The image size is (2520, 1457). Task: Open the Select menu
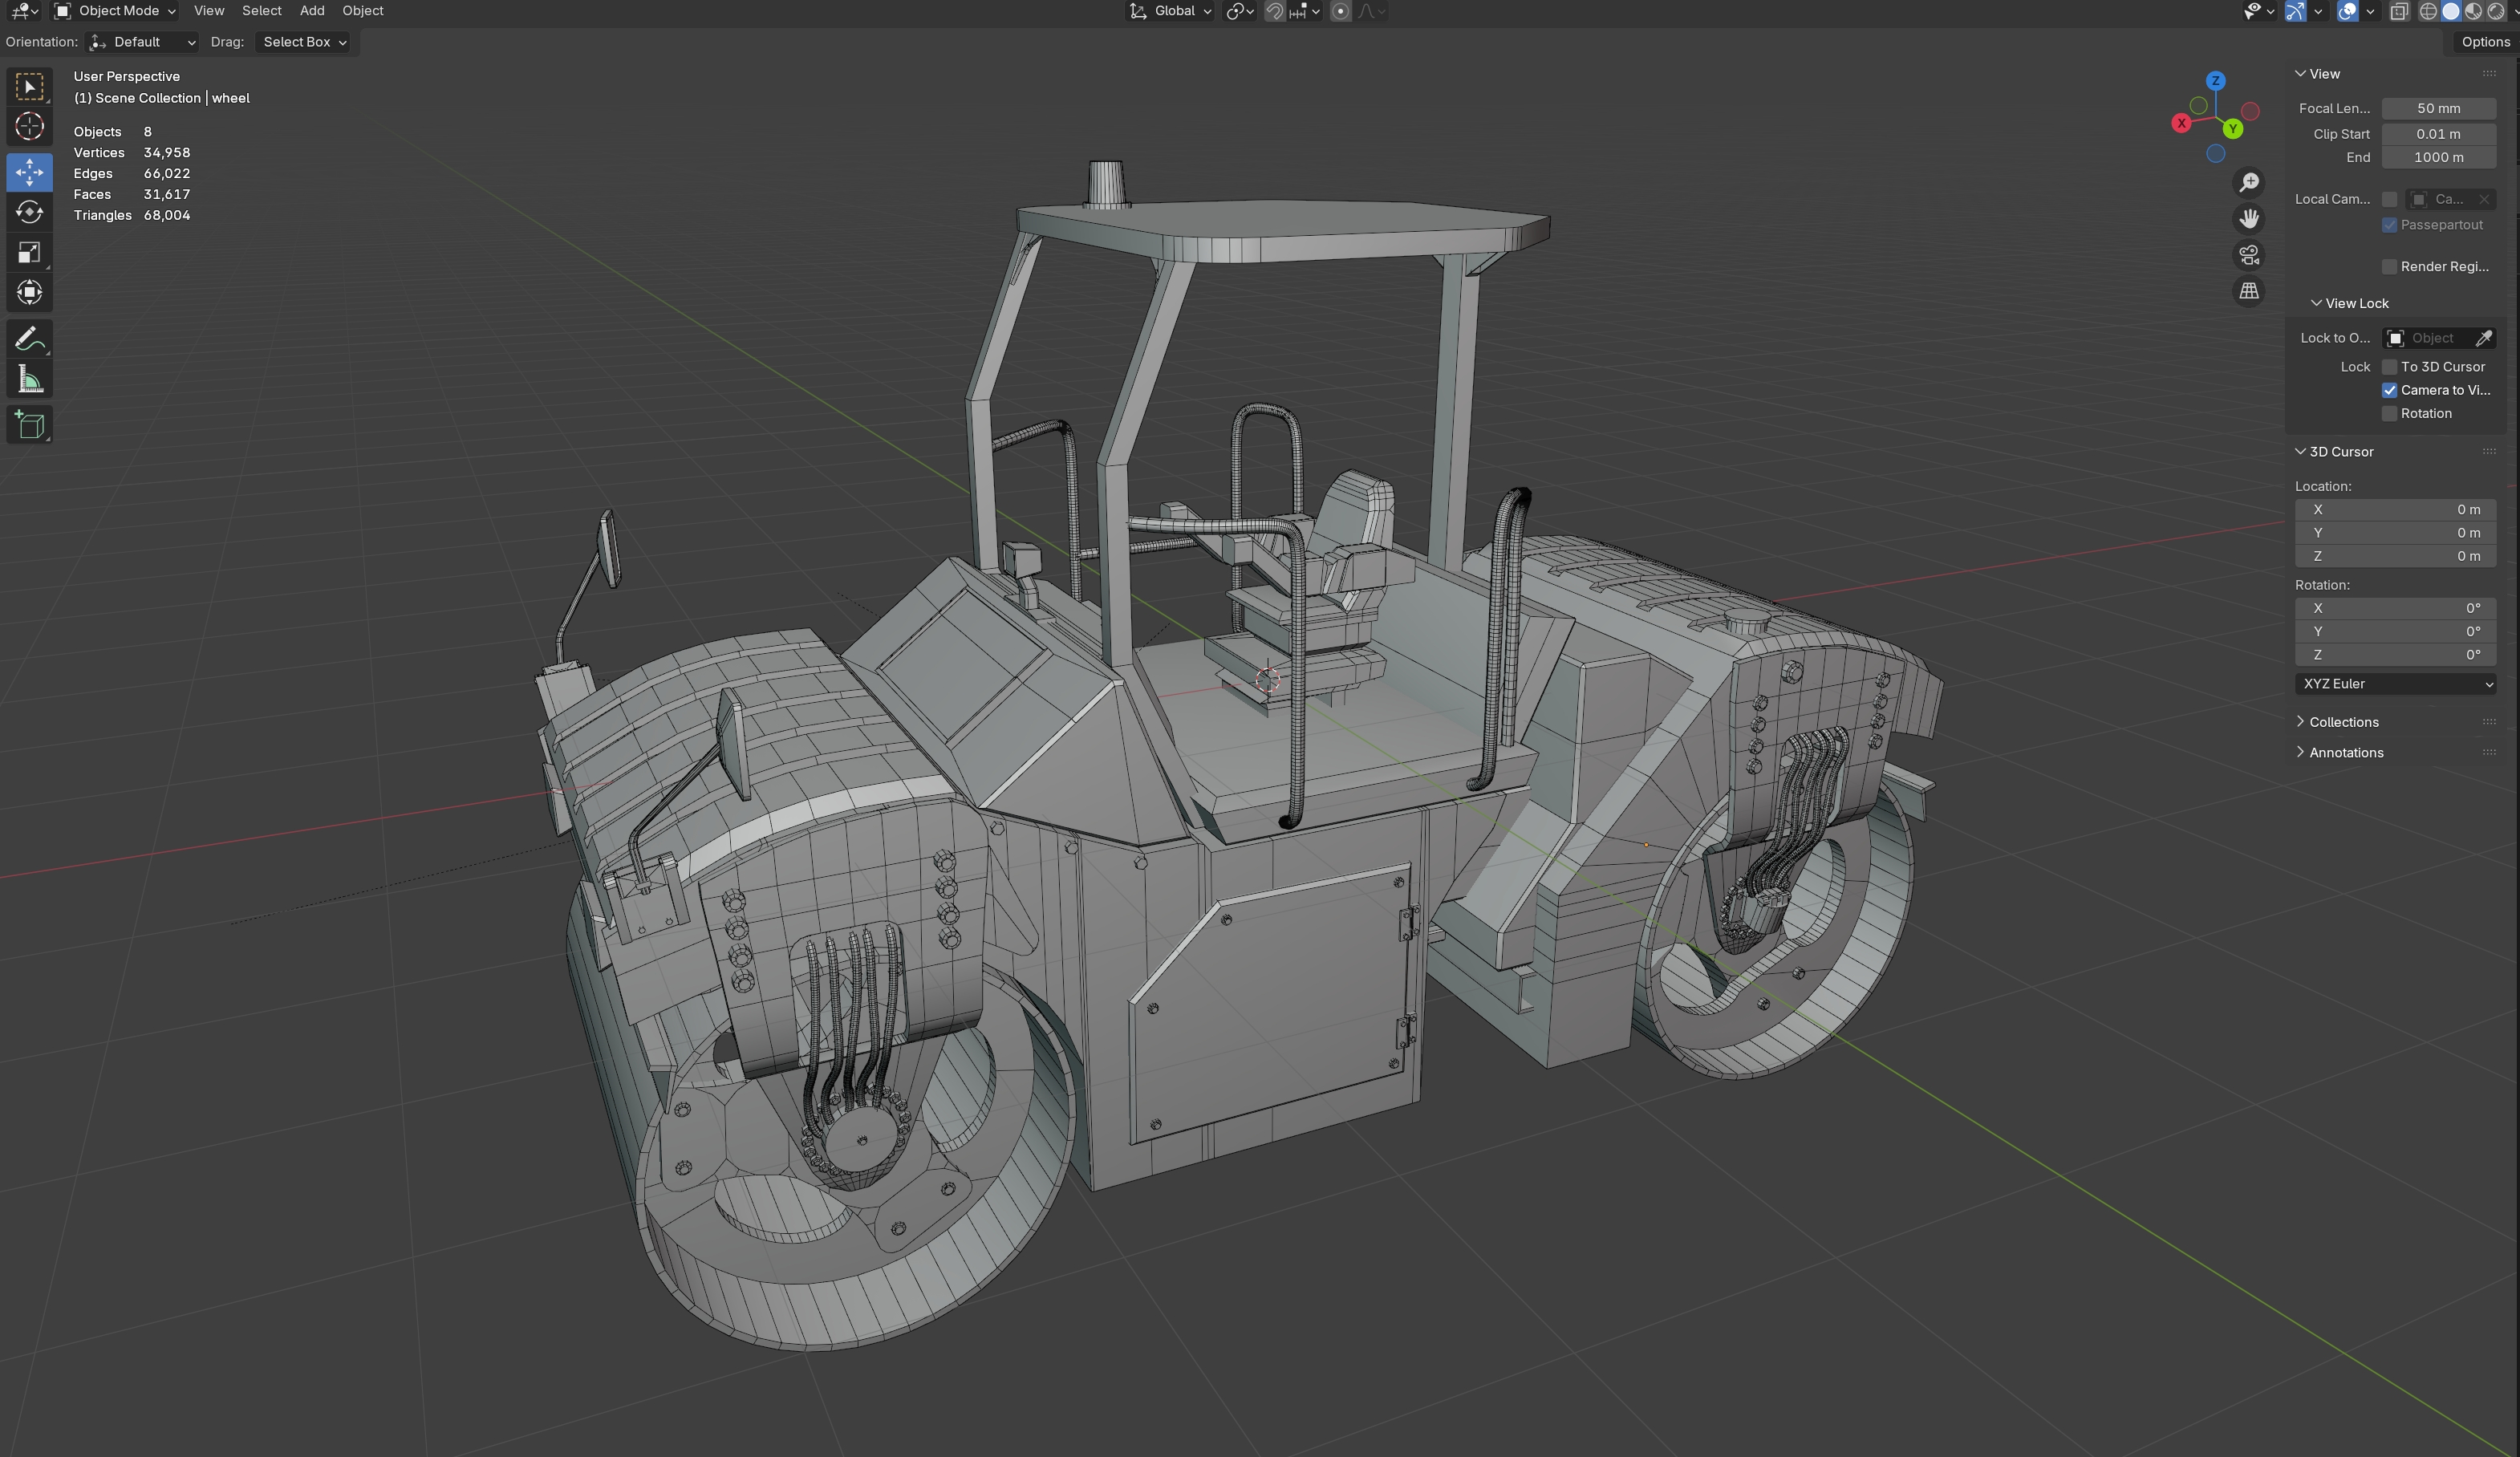(x=261, y=11)
